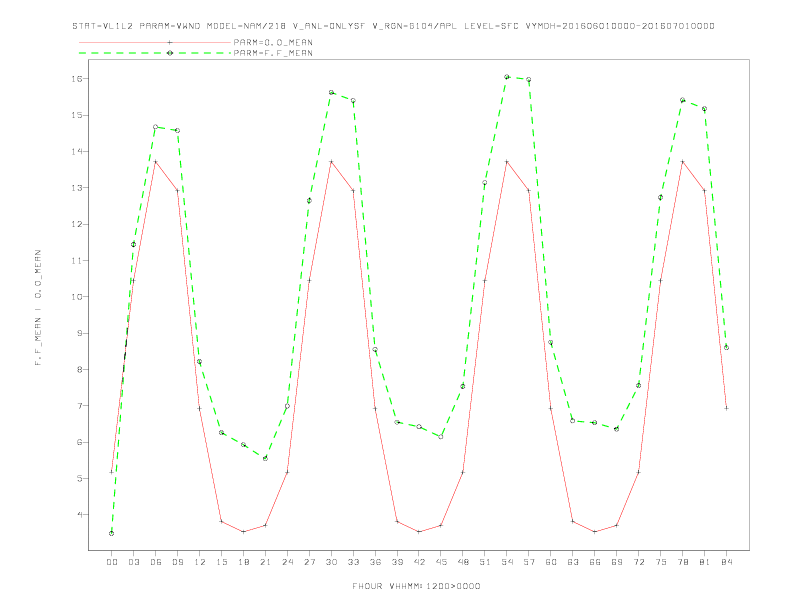Click x-axis tick label 06
Image resolution: width=792 pixels, height=612 pixels.
(x=156, y=562)
